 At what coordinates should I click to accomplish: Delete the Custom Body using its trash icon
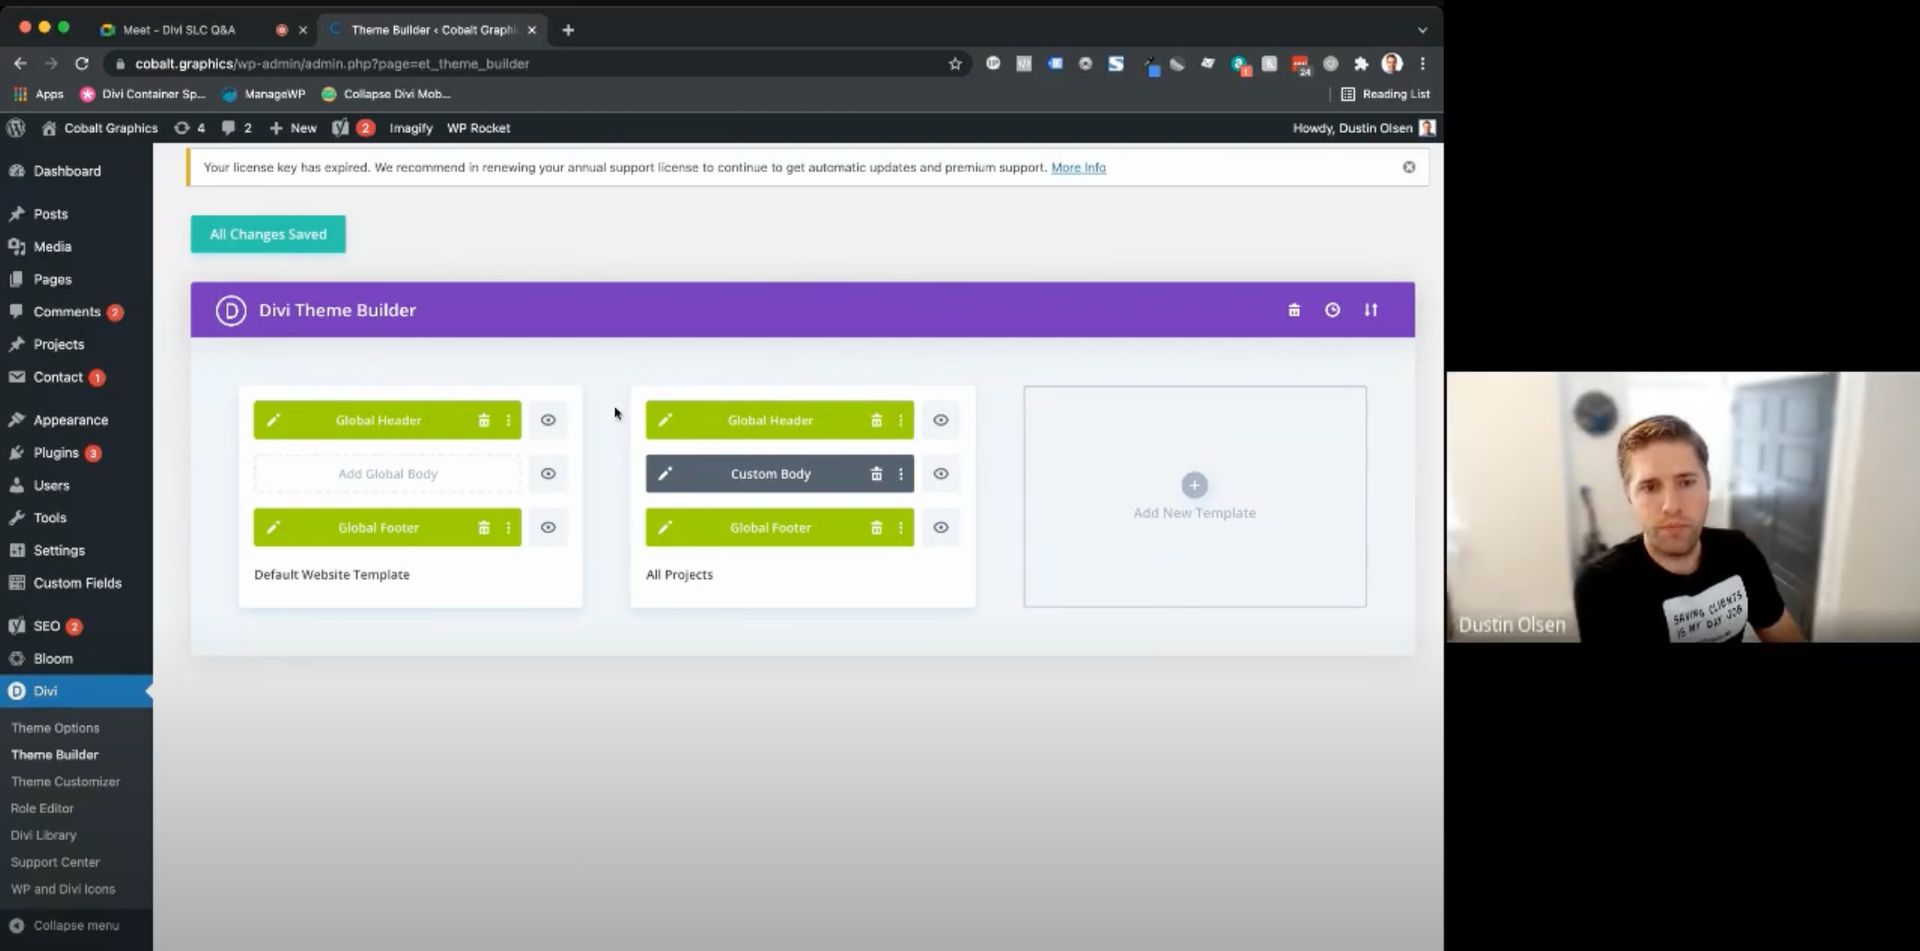click(876, 474)
